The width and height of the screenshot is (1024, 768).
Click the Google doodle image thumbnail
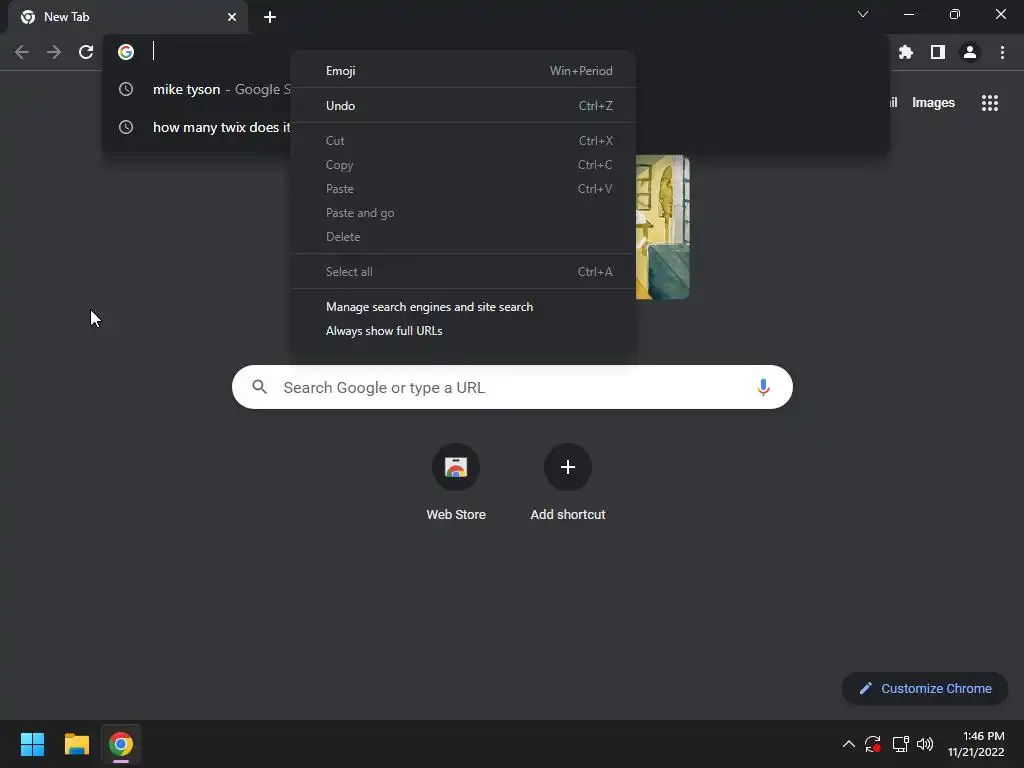[x=662, y=227]
